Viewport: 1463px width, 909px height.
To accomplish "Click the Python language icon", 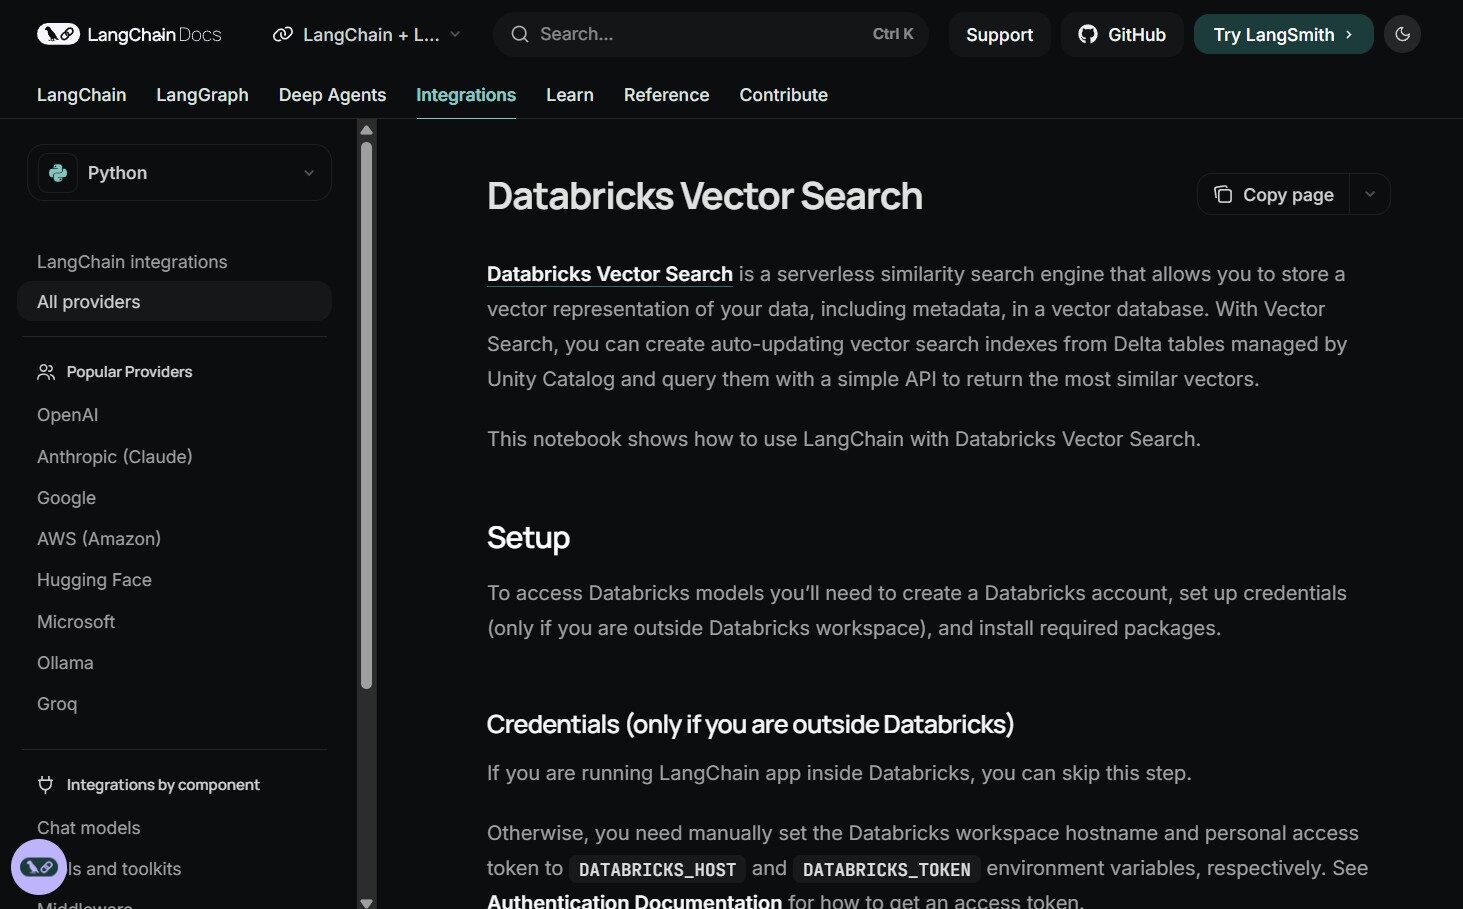I will point(58,173).
